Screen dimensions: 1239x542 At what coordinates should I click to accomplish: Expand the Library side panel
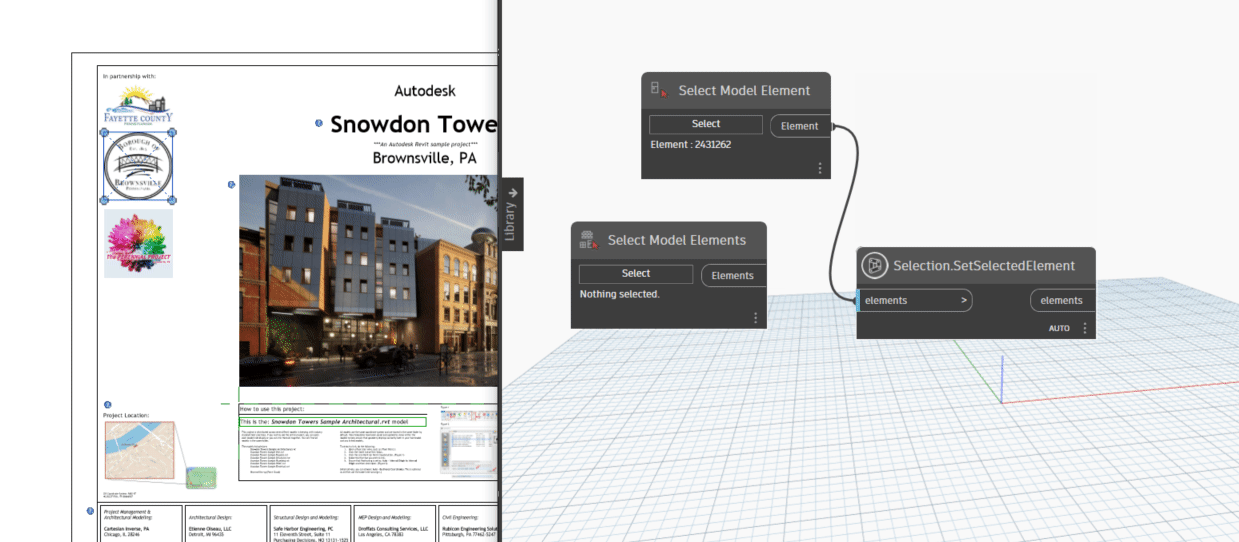coord(511,214)
